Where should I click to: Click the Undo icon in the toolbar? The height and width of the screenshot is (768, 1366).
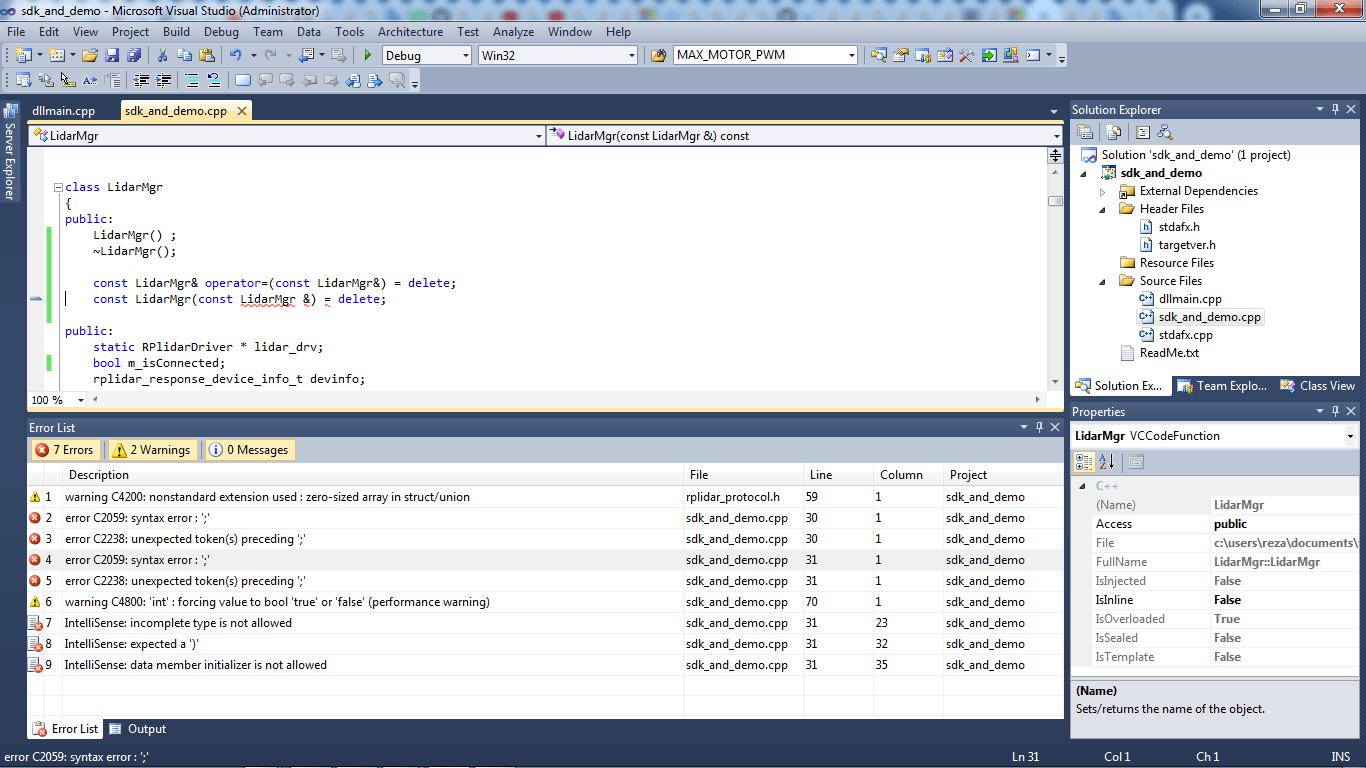click(236, 55)
